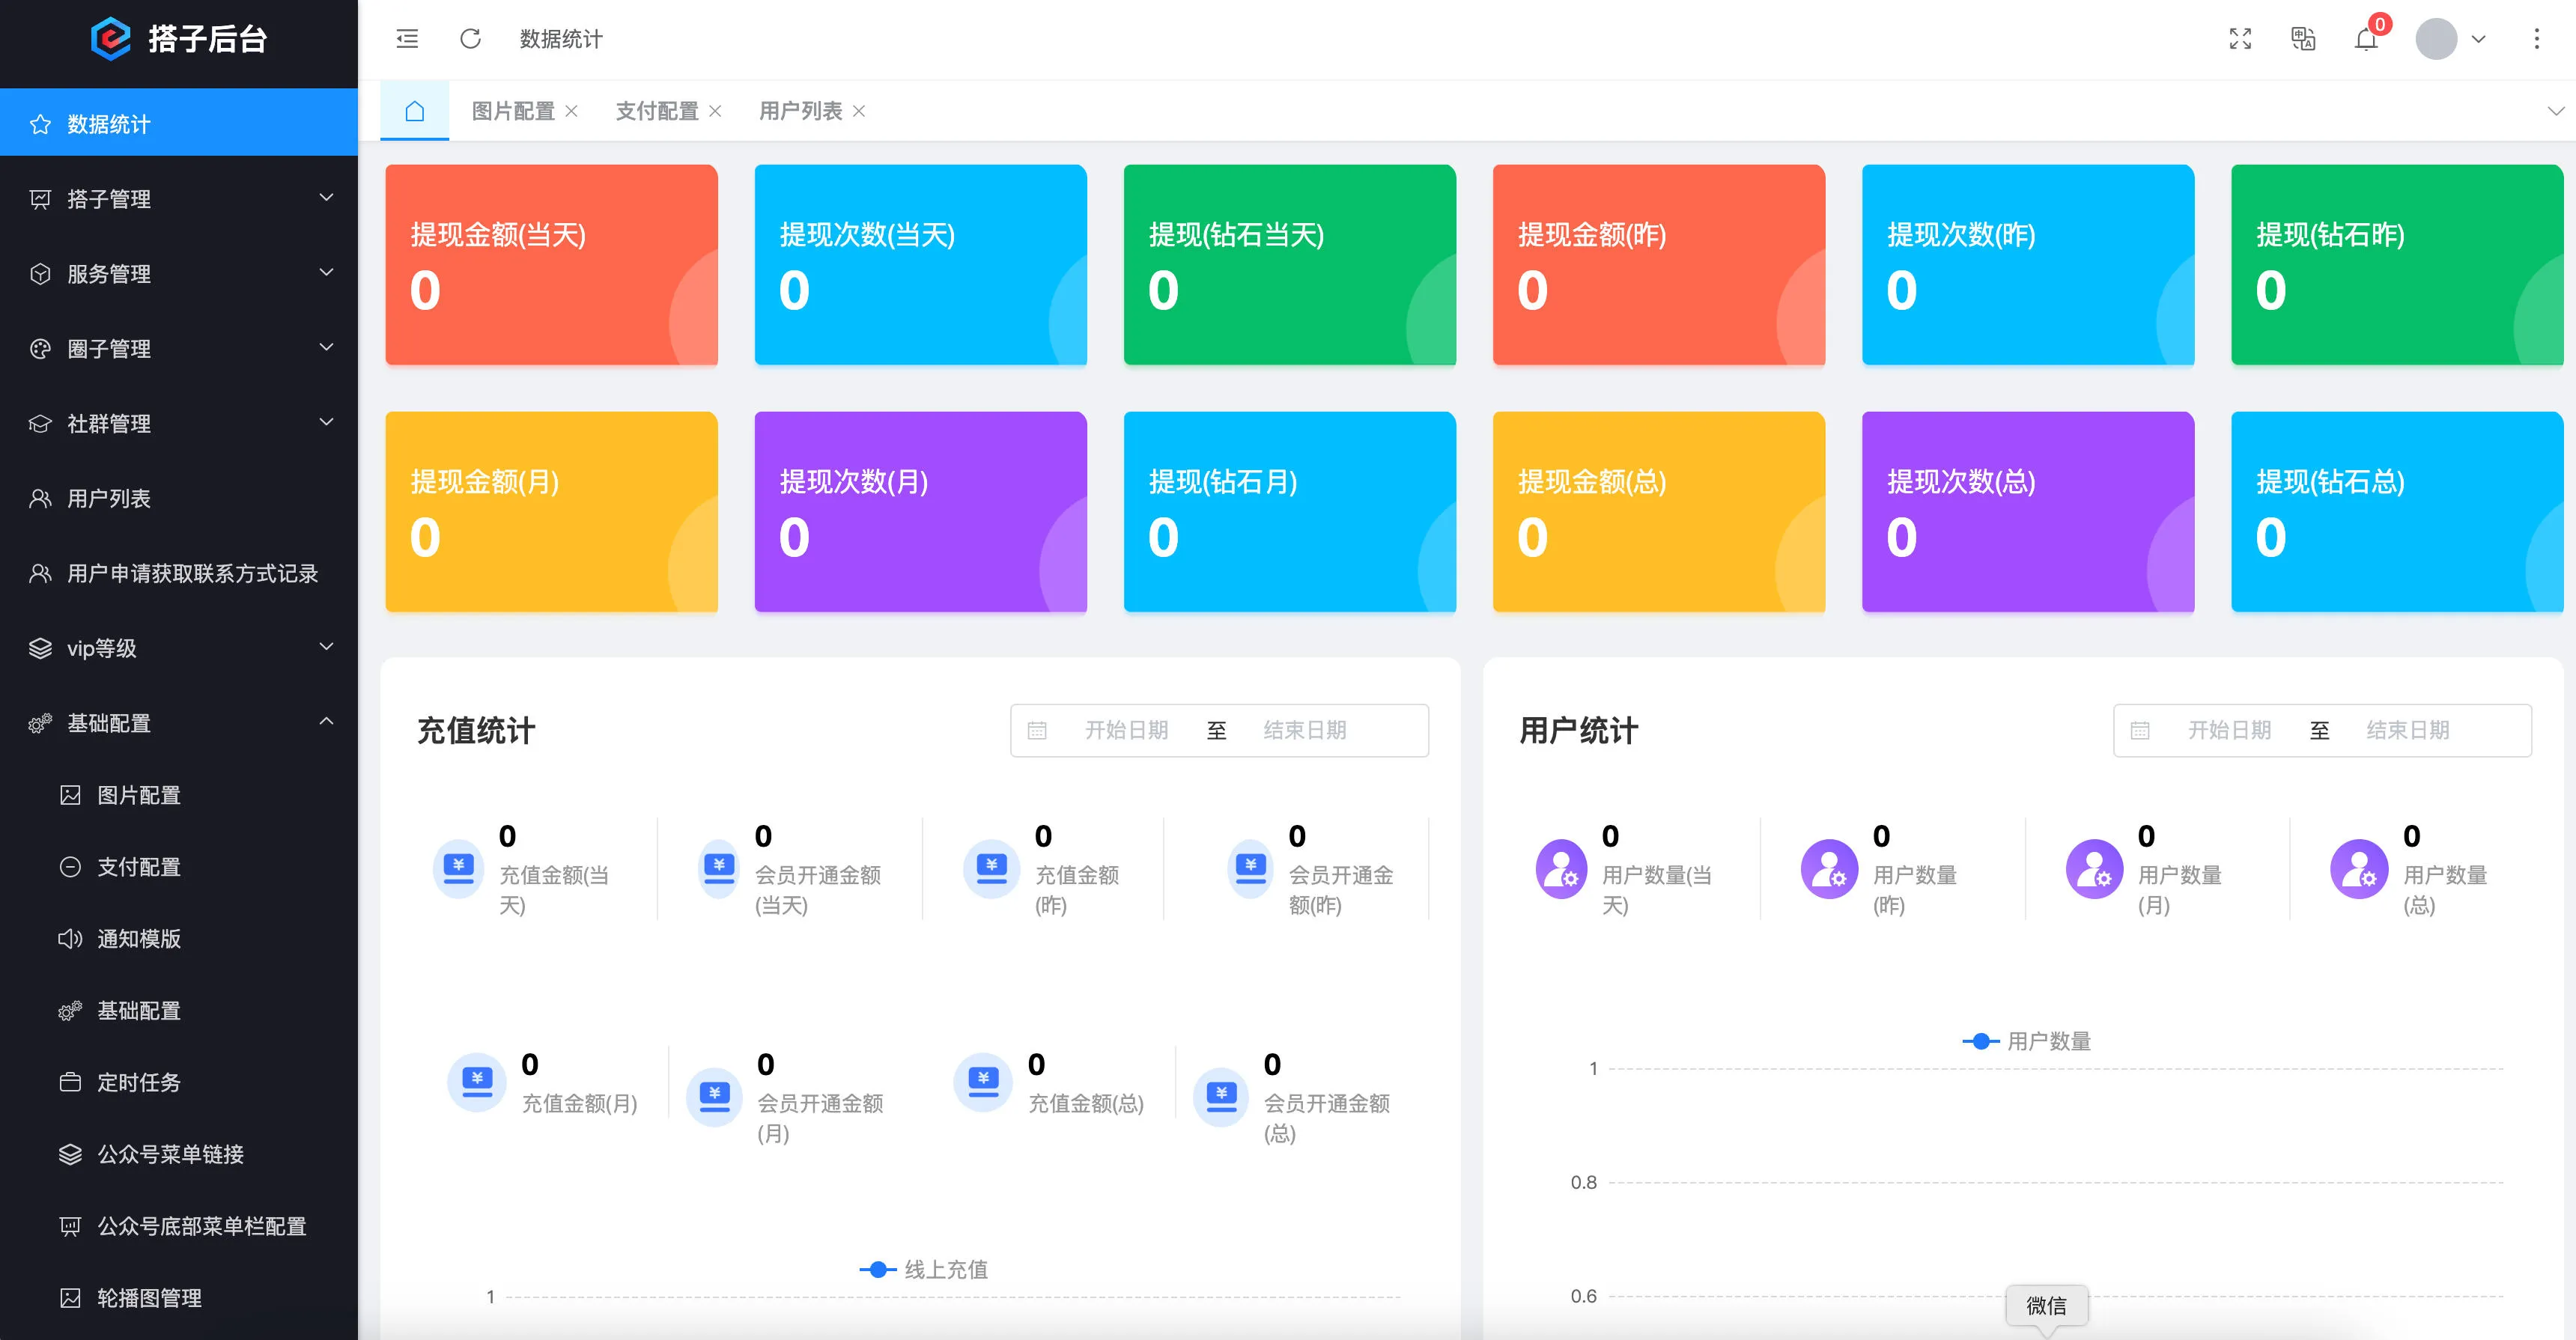Expand the vip等级 submenu
The width and height of the screenshot is (2576, 1340).
[179, 647]
